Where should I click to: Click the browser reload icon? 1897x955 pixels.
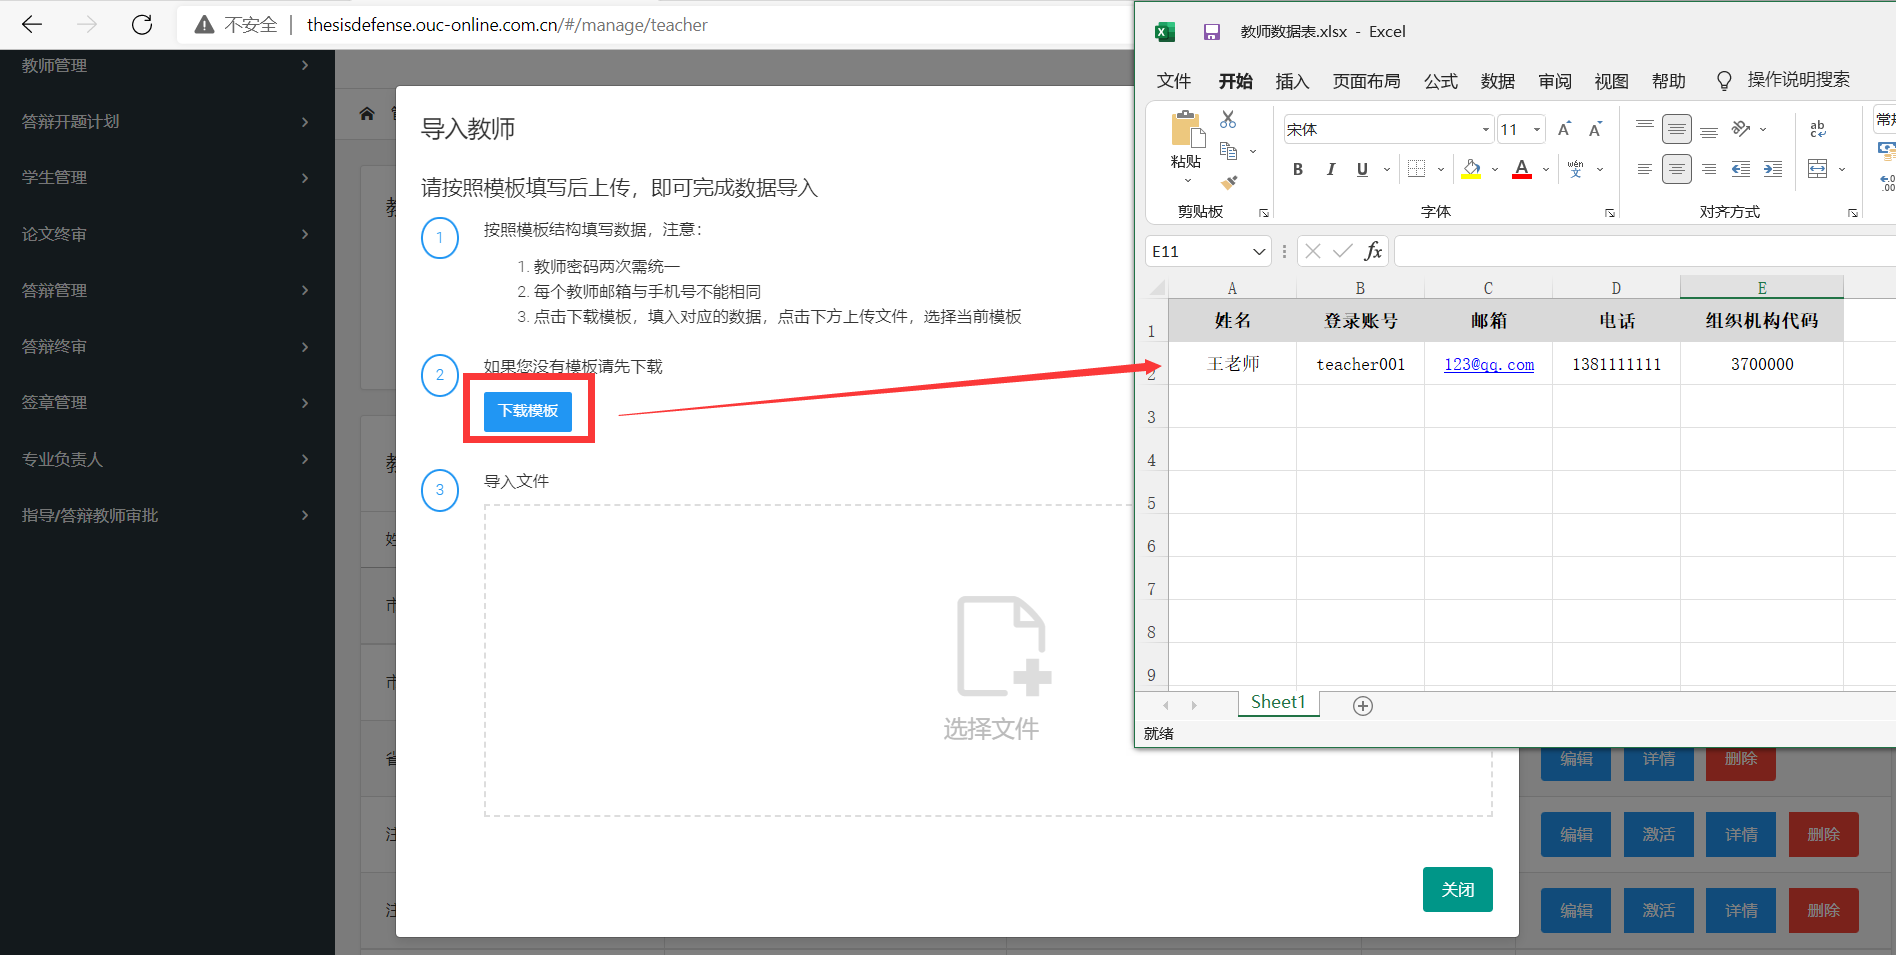[x=142, y=25]
